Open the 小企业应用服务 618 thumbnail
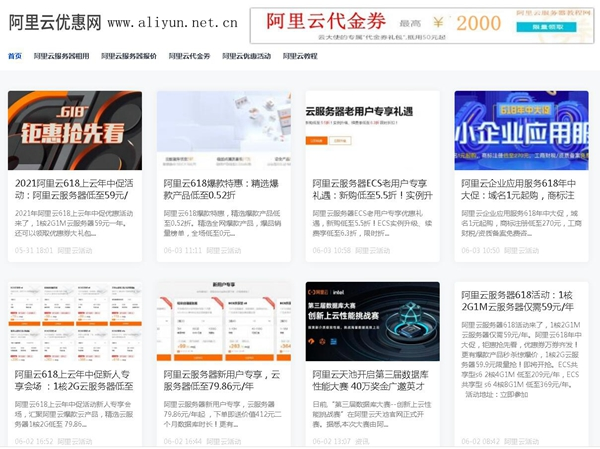Image resolution: width=600 pixels, height=449 pixels. 520,130
